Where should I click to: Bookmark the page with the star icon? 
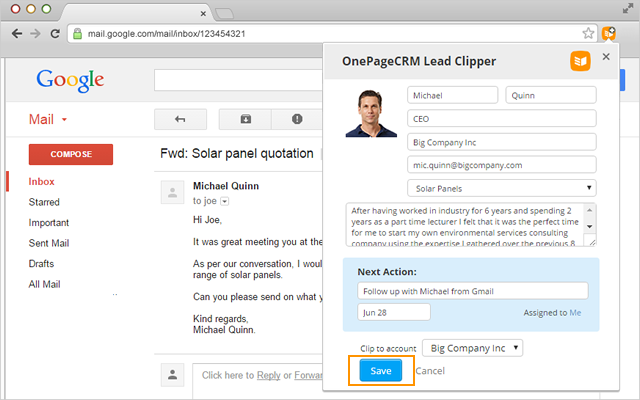coord(588,33)
